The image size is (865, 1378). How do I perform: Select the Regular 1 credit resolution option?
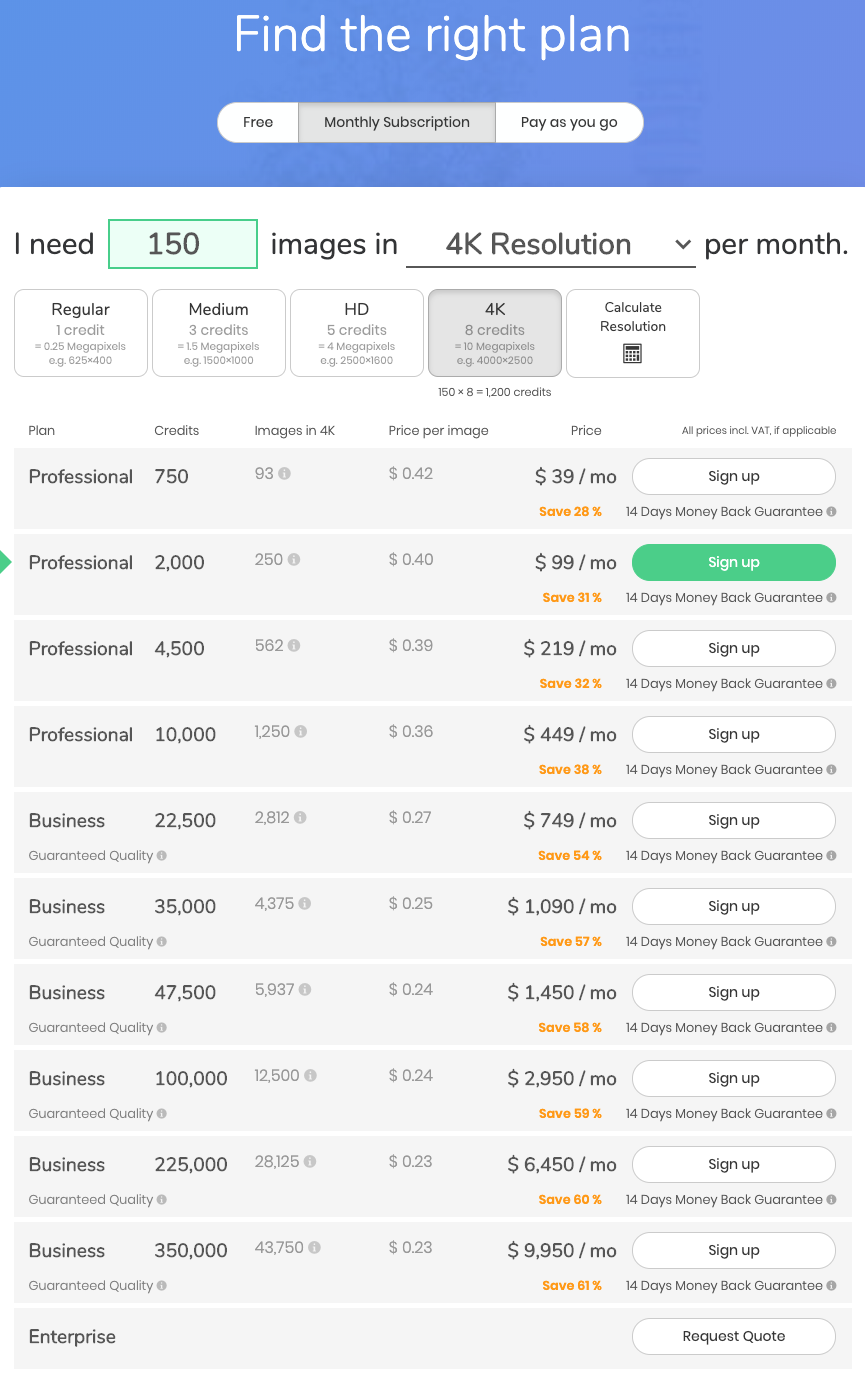[x=81, y=333]
